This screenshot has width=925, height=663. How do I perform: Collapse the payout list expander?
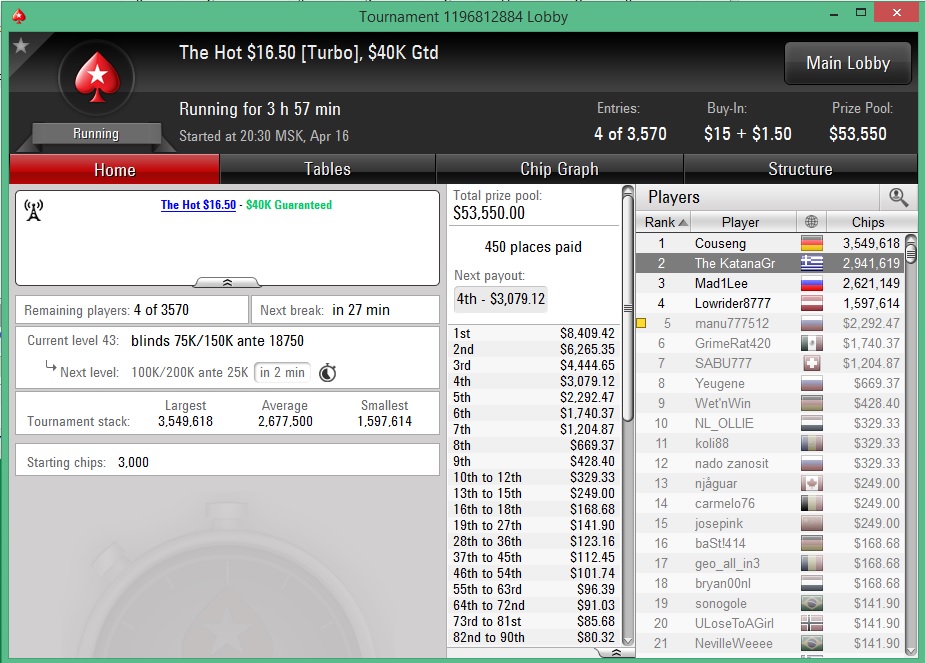click(615, 652)
